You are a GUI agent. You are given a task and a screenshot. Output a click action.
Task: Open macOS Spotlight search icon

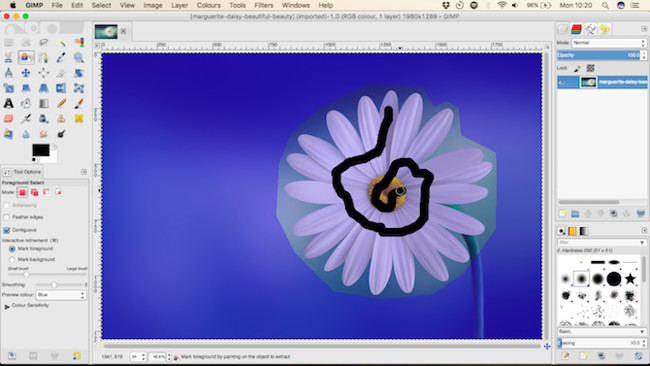point(605,5)
